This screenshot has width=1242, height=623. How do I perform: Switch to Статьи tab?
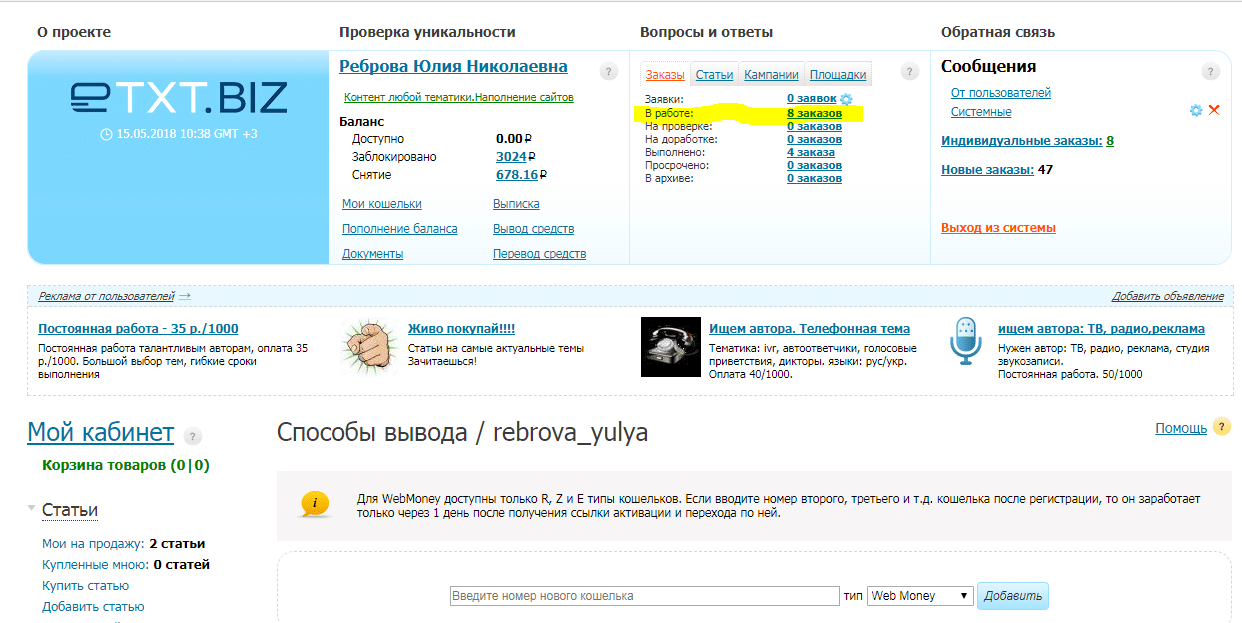tap(714, 75)
